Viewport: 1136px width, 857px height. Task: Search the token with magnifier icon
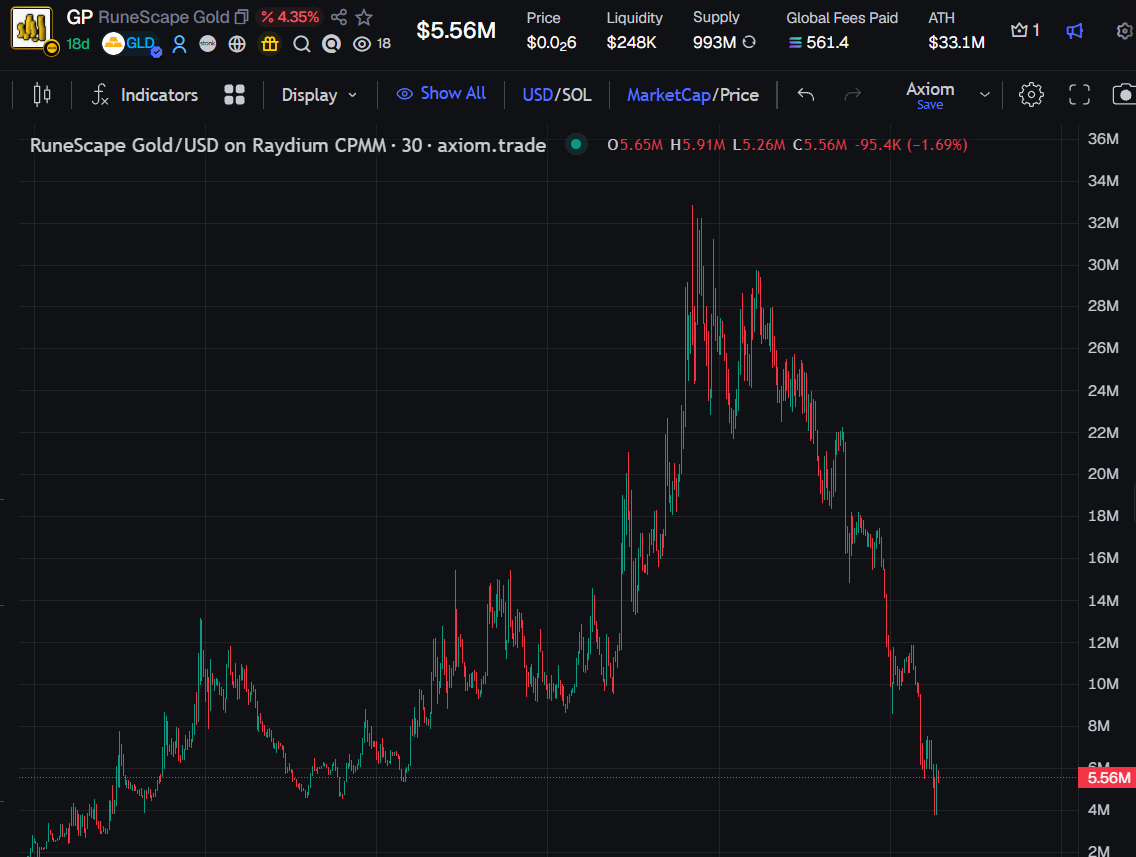click(301, 44)
